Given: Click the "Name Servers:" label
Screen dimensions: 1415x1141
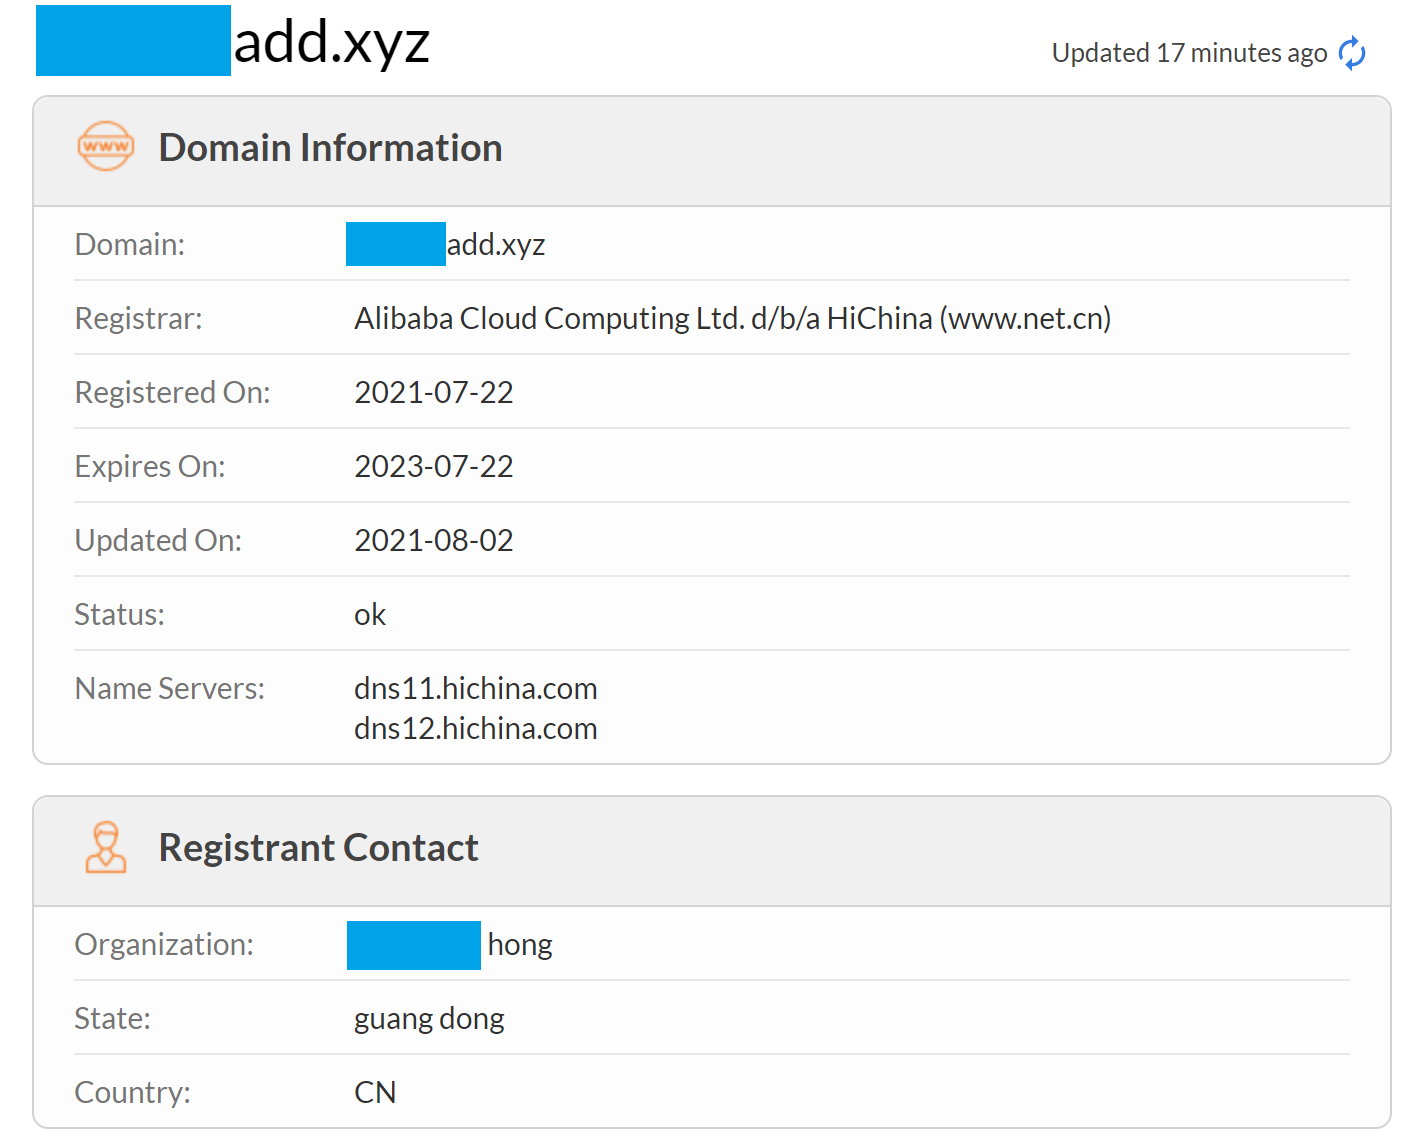Looking at the screenshot, I should click(169, 688).
